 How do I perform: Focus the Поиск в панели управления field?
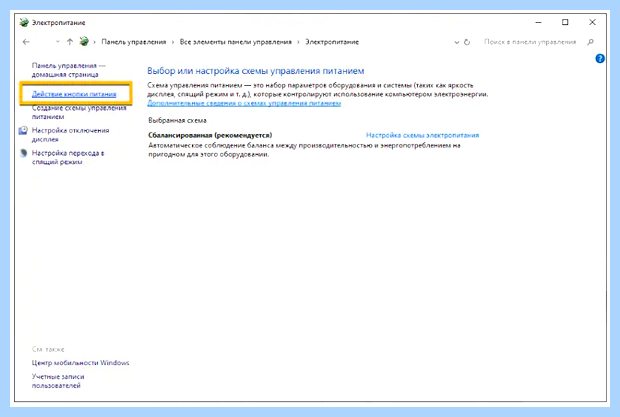(x=530, y=42)
